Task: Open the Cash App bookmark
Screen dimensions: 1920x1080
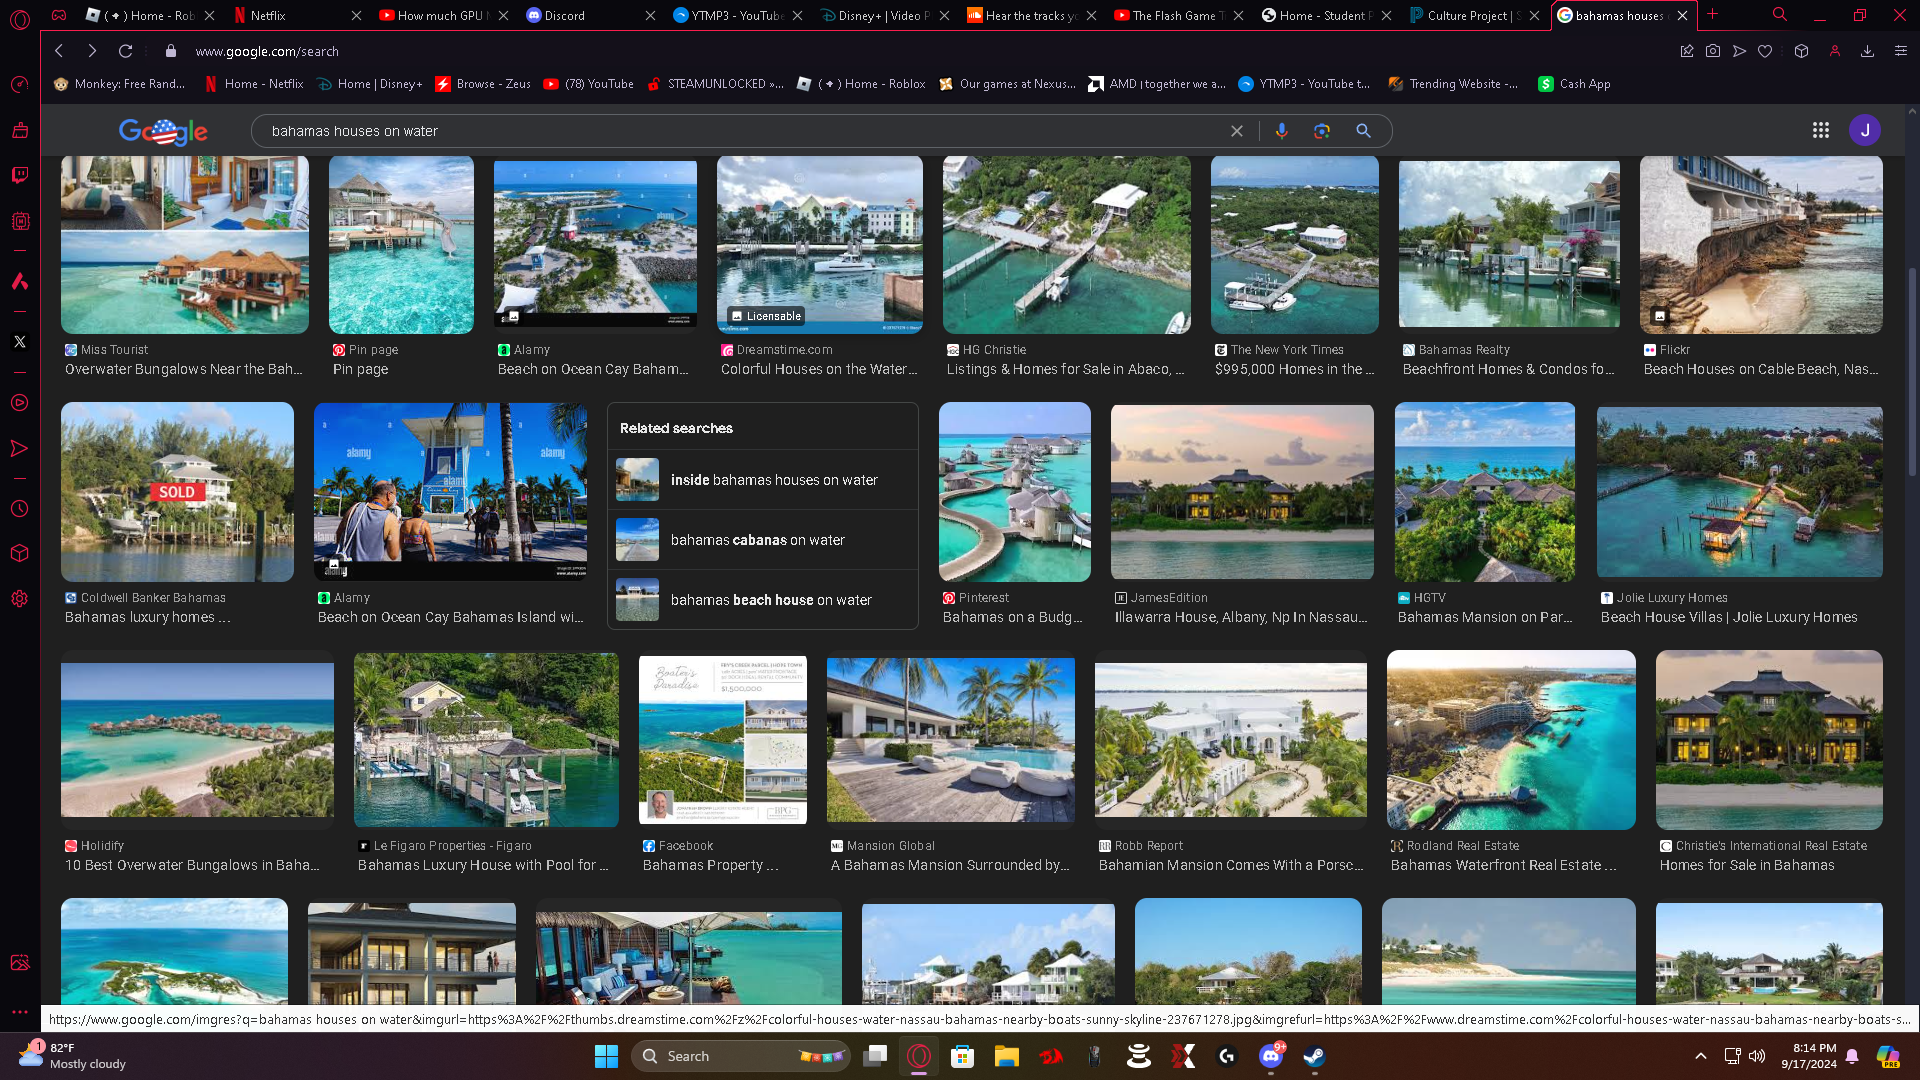Action: 1575,84
